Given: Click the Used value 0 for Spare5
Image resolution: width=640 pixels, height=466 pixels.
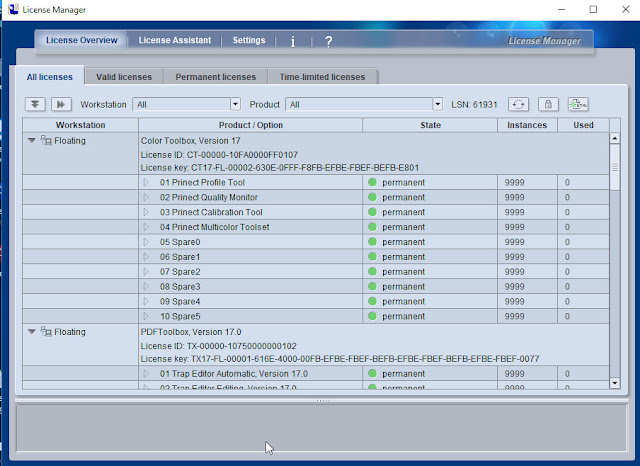Looking at the screenshot, I should coord(567,316).
